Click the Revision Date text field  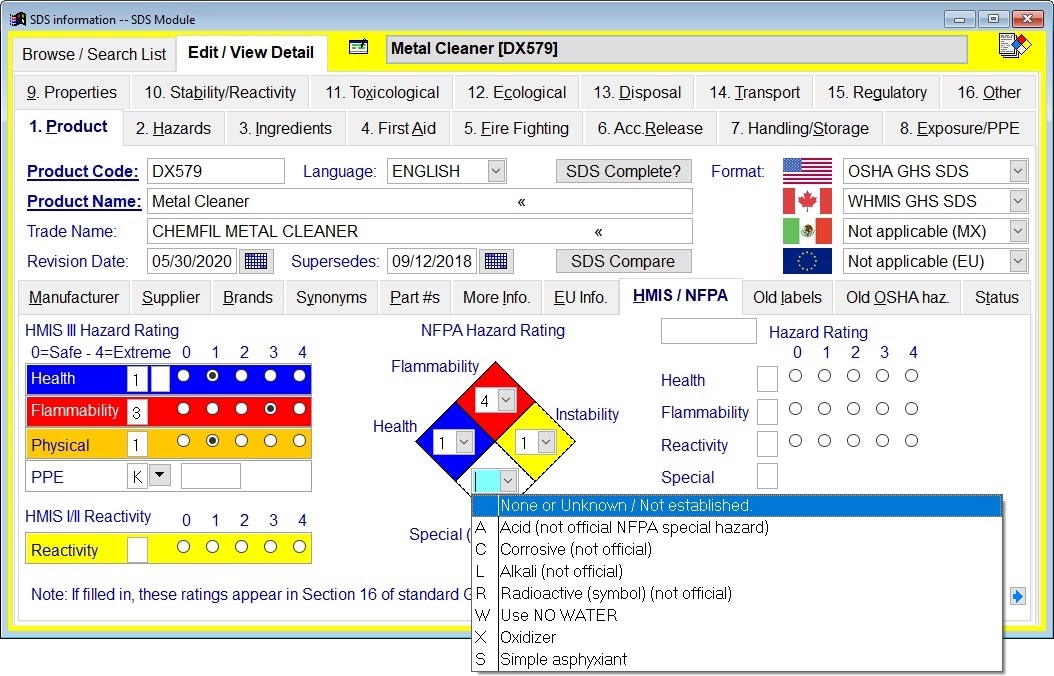click(192, 261)
